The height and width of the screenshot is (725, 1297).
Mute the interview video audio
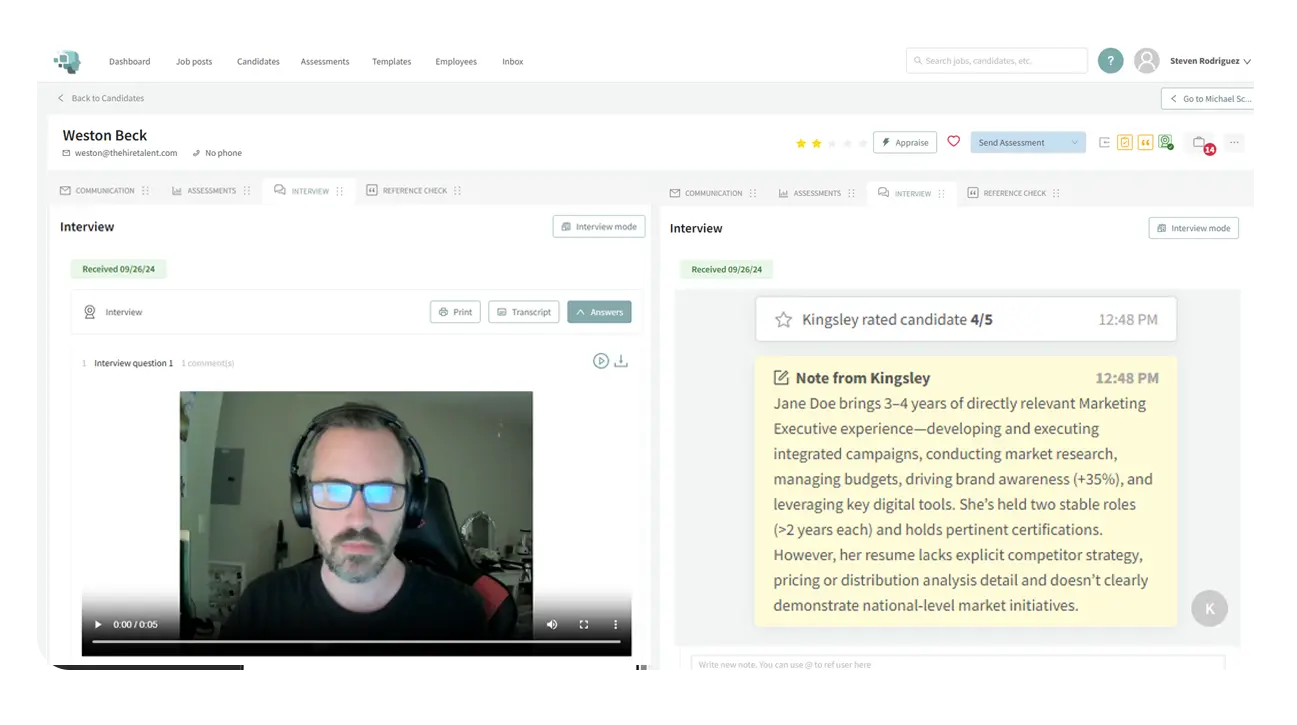(552, 625)
